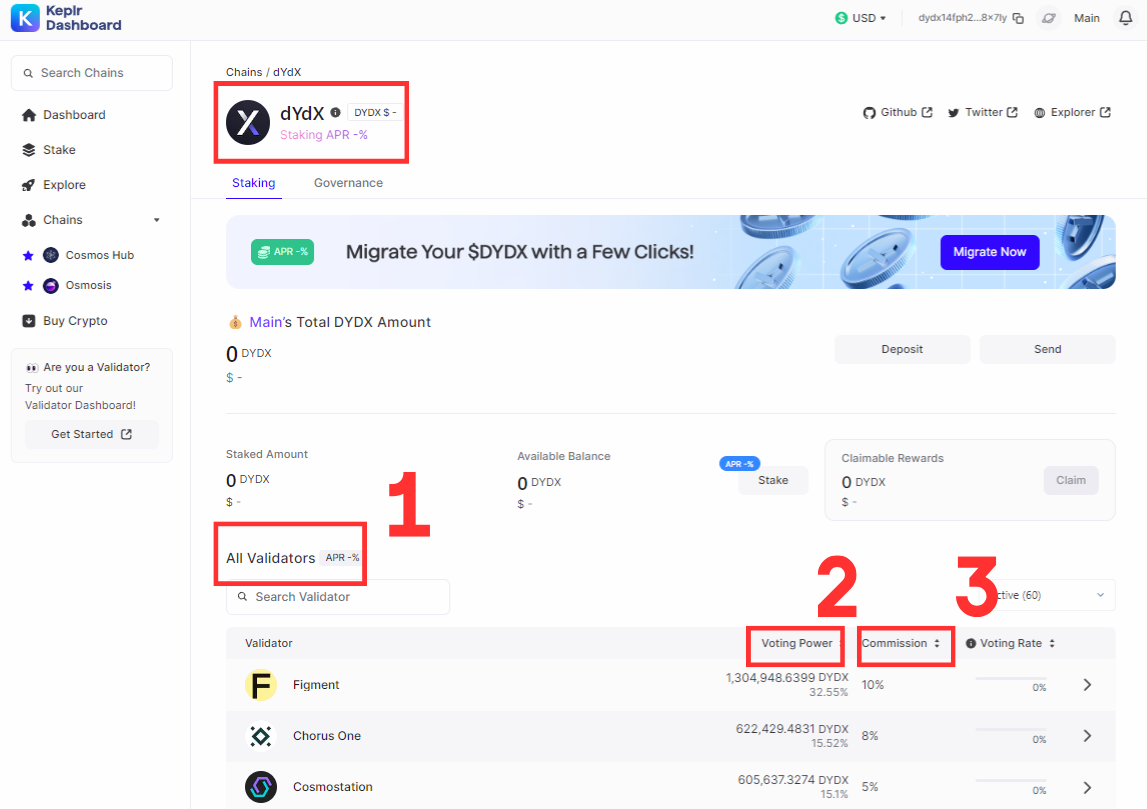Screen dimensions: 1147x809
Task: Click the Search Validator field
Action: [x=338, y=597]
